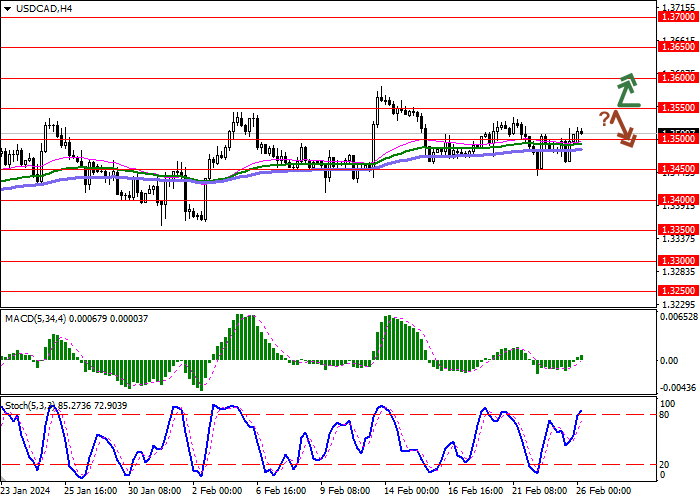The image size is (700, 500).
Task: Select the 1.35500 price level label
Action: click(x=679, y=108)
